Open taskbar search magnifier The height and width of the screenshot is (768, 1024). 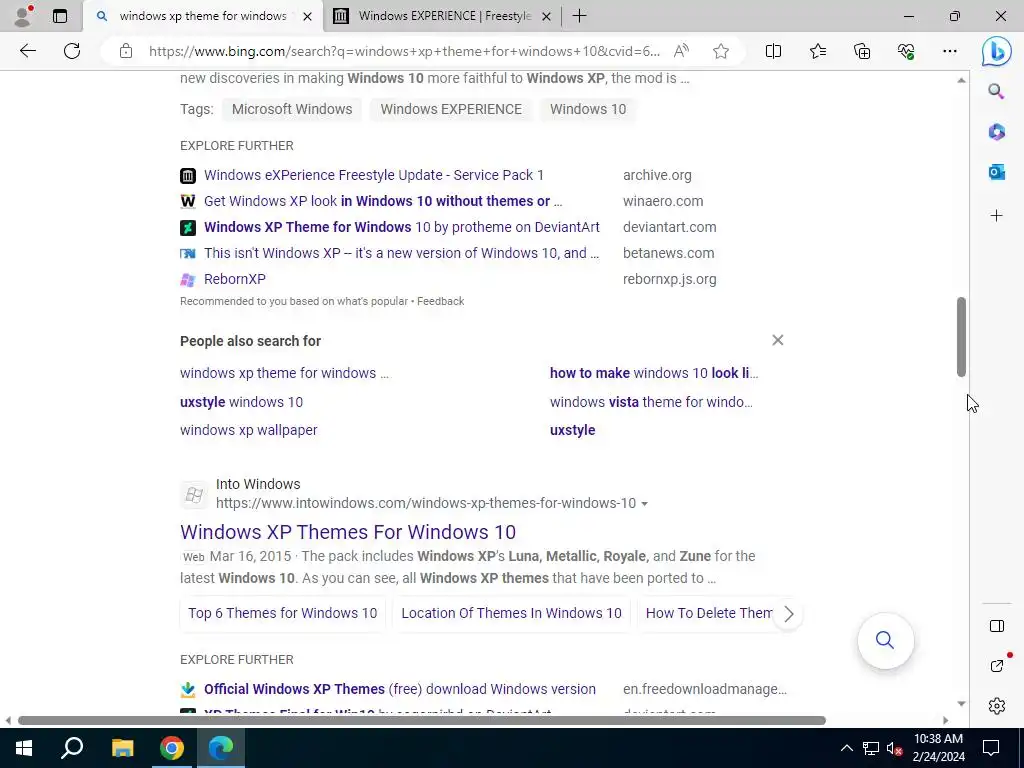pyautogui.click(x=72, y=748)
